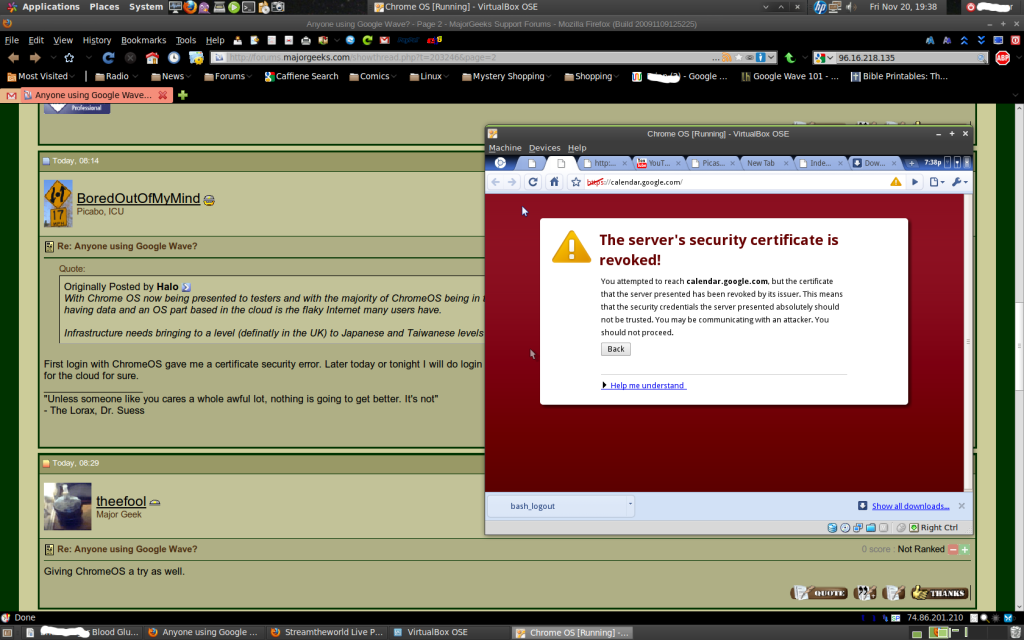
Task: Bookmark page with Chrome star icon
Action: click(x=576, y=182)
